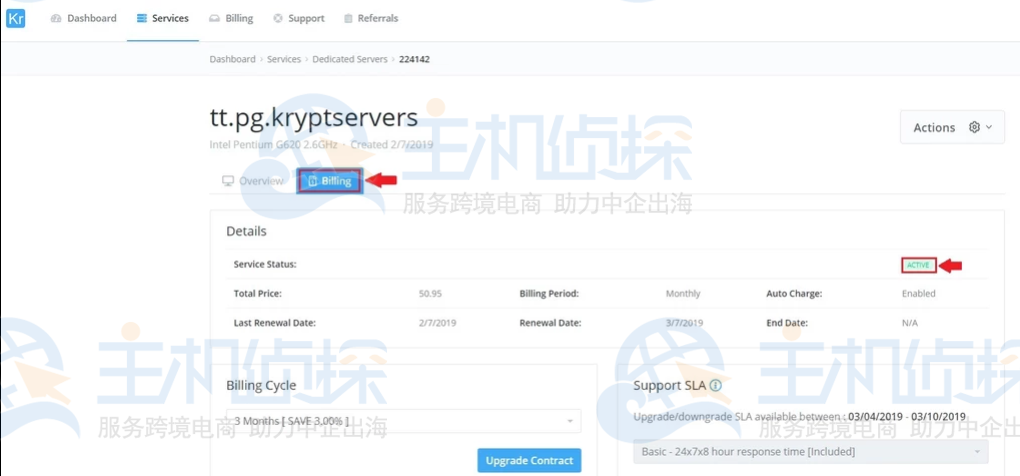
Task: Open the Support SLA level dropdown
Action: (811, 451)
